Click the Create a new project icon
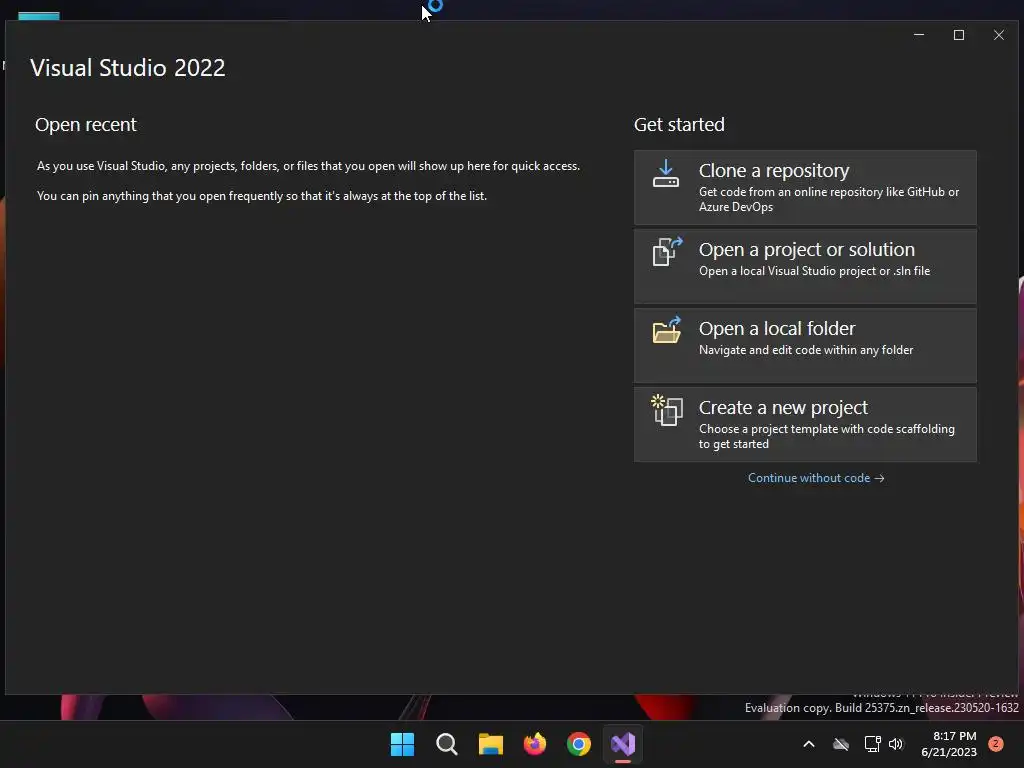This screenshot has height=768, width=1024. click(667, 410)
